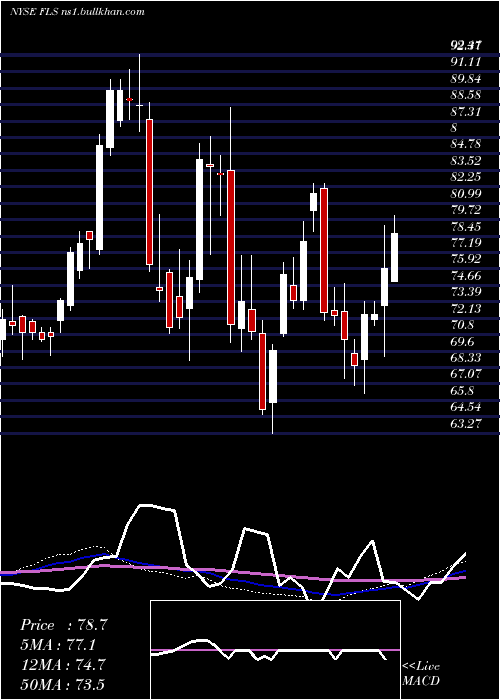Image resolution: width=500 pixels, height=700 pixels.
Task: Click the 79.72 price axis label
Action: (x=465, y=210)
